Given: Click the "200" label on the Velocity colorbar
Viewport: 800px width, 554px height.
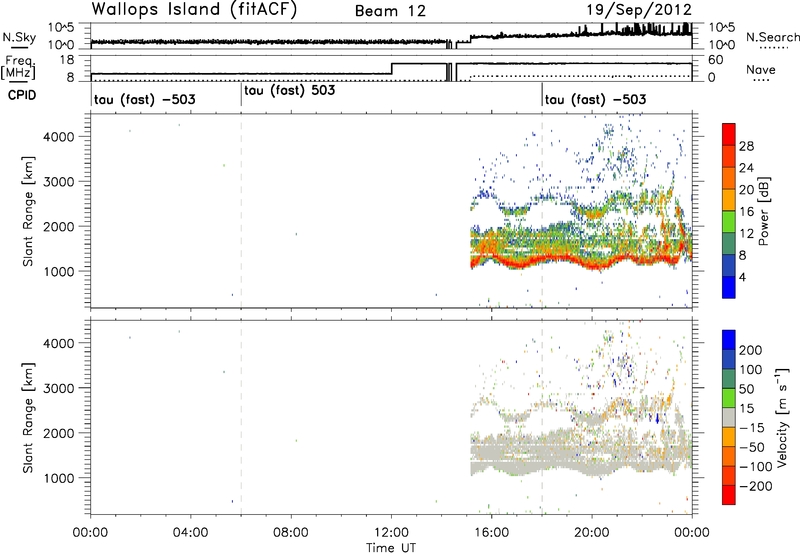Looking at the screenshot, I should (x=751, y=350).
